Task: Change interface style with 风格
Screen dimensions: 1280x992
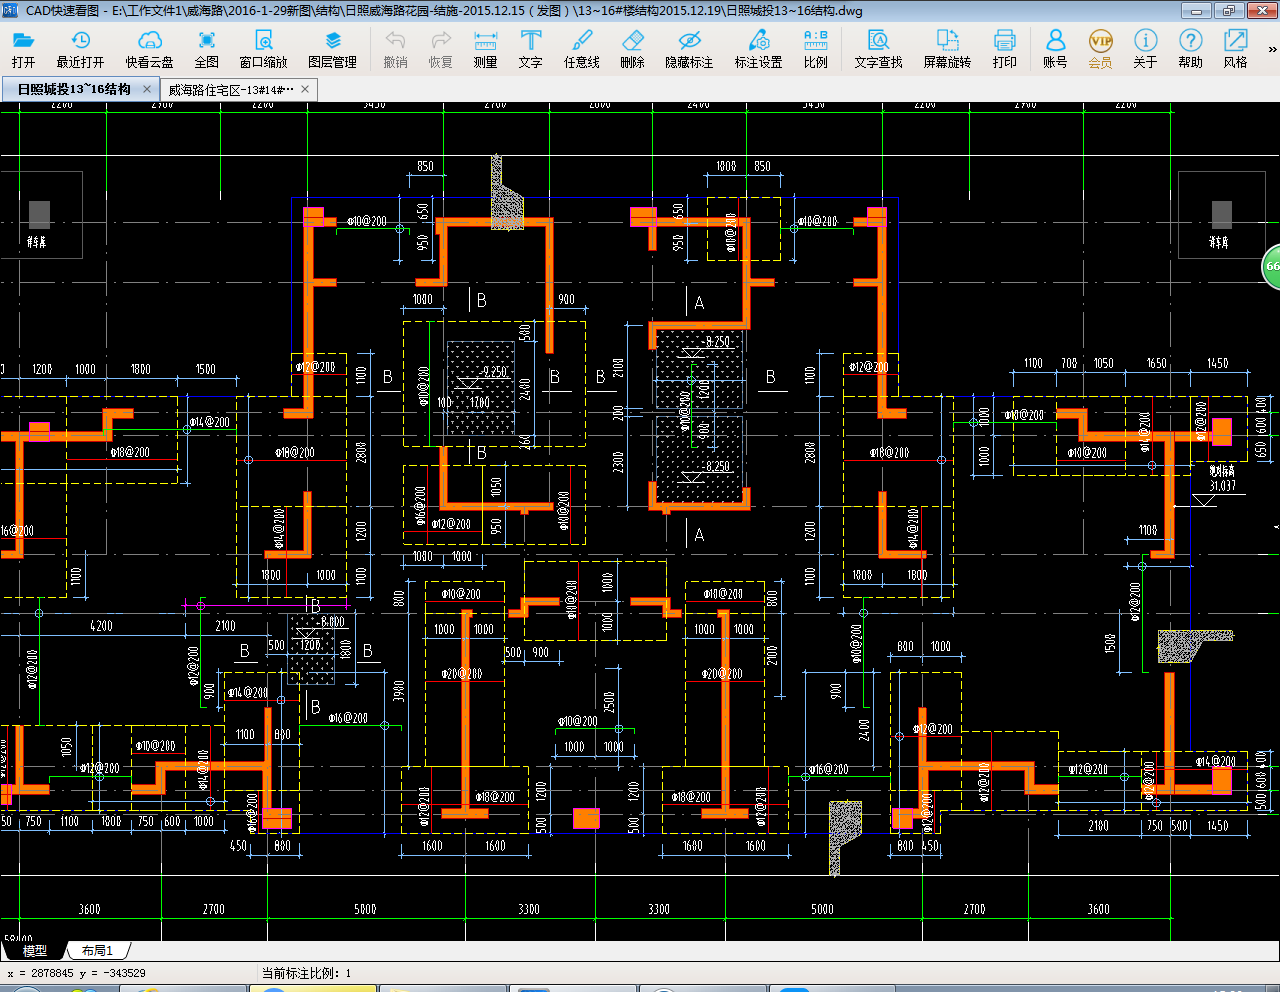Action: pos(1235,49)
